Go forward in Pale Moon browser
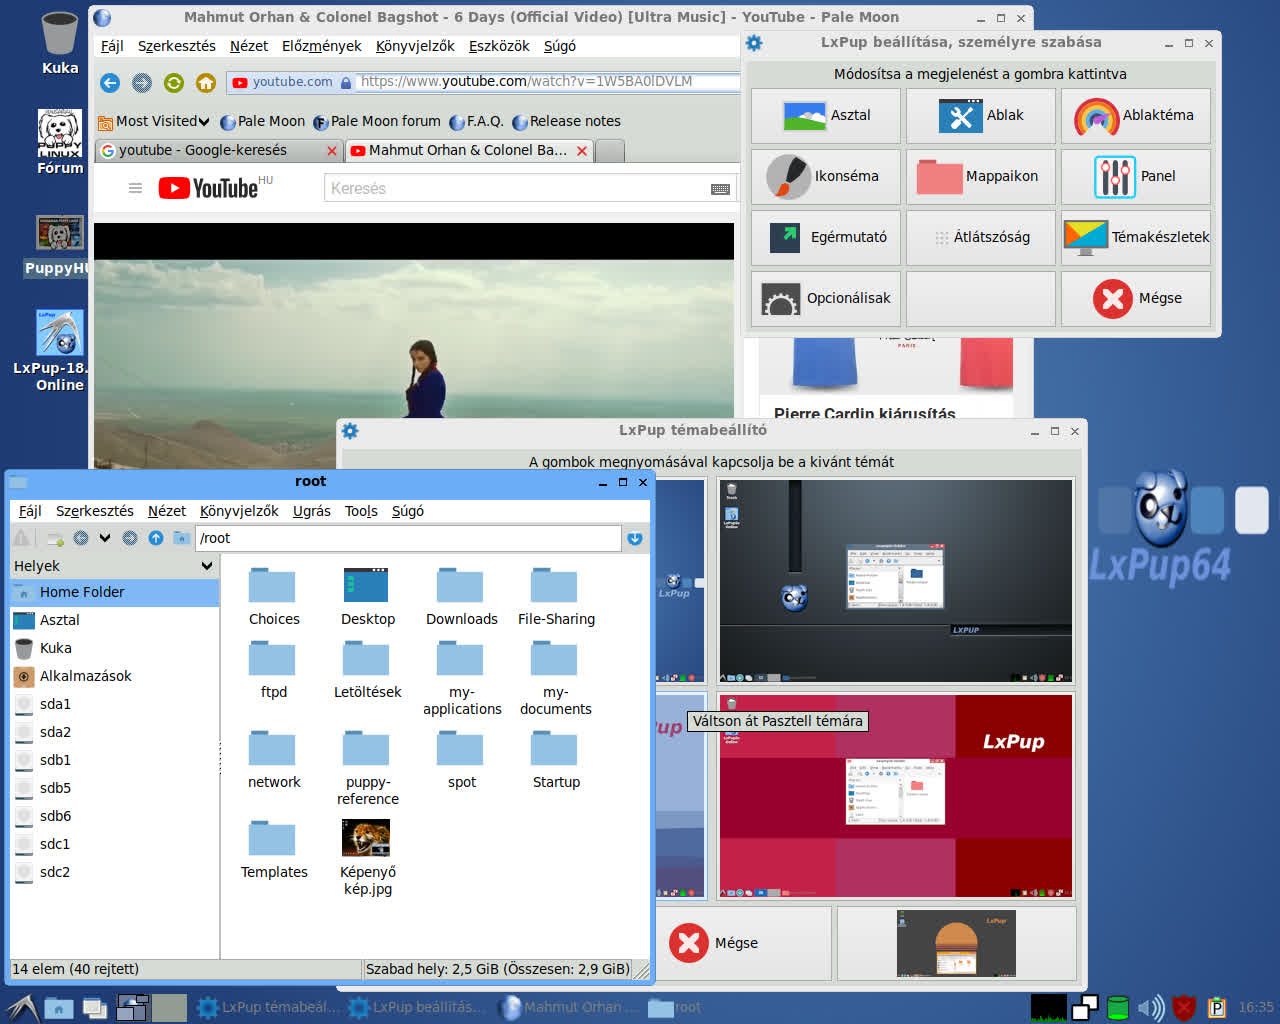 click(x=142, y=83)
